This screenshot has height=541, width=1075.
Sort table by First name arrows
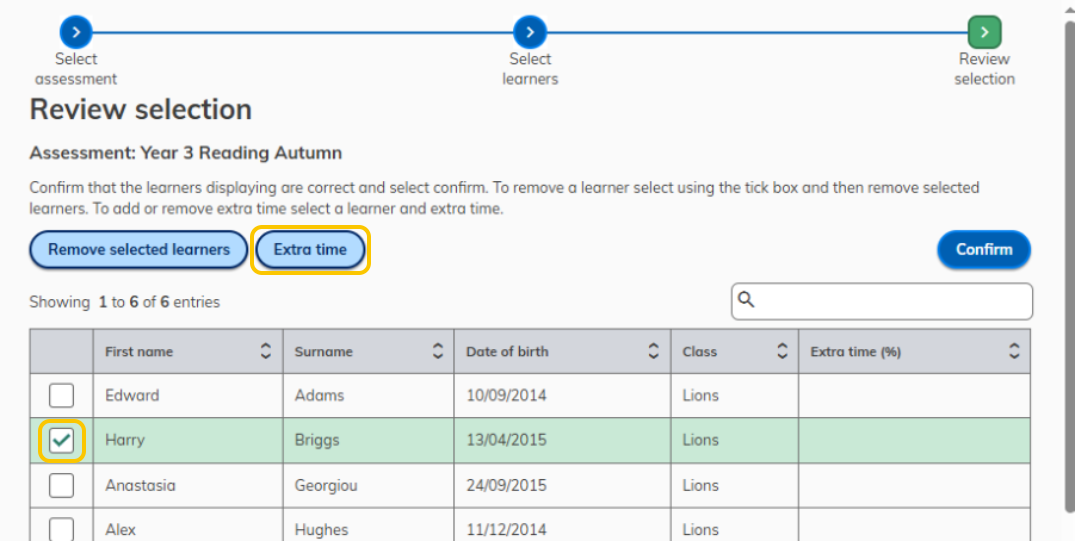tap(265, 352)
